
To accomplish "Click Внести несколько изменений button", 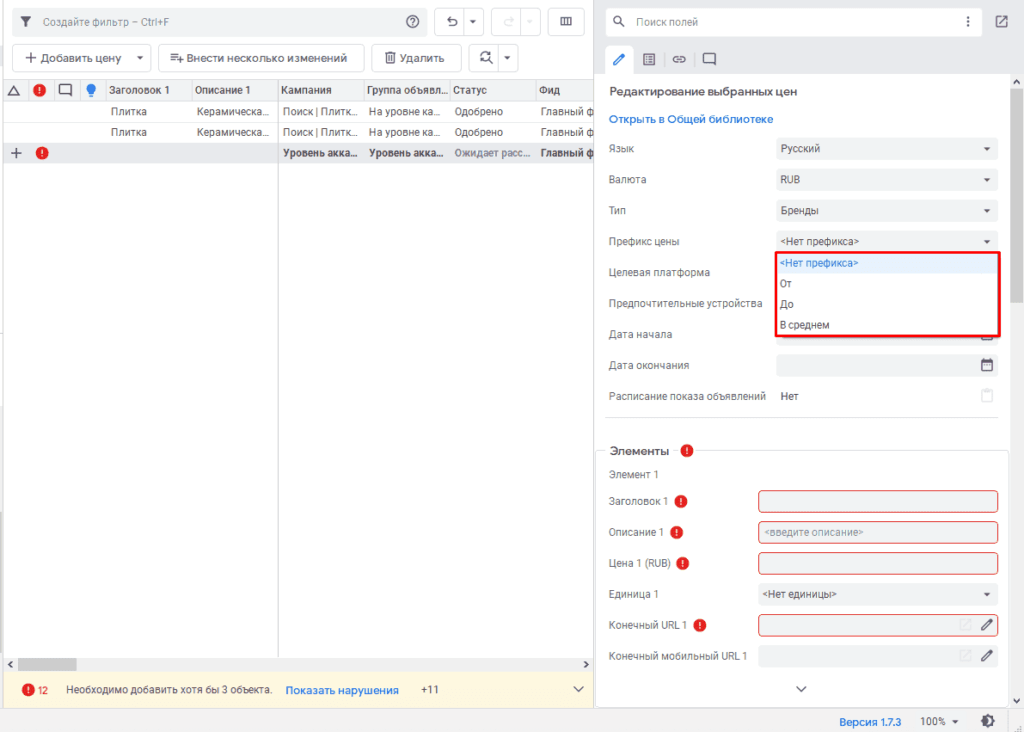I will click(x=261, y=57).
